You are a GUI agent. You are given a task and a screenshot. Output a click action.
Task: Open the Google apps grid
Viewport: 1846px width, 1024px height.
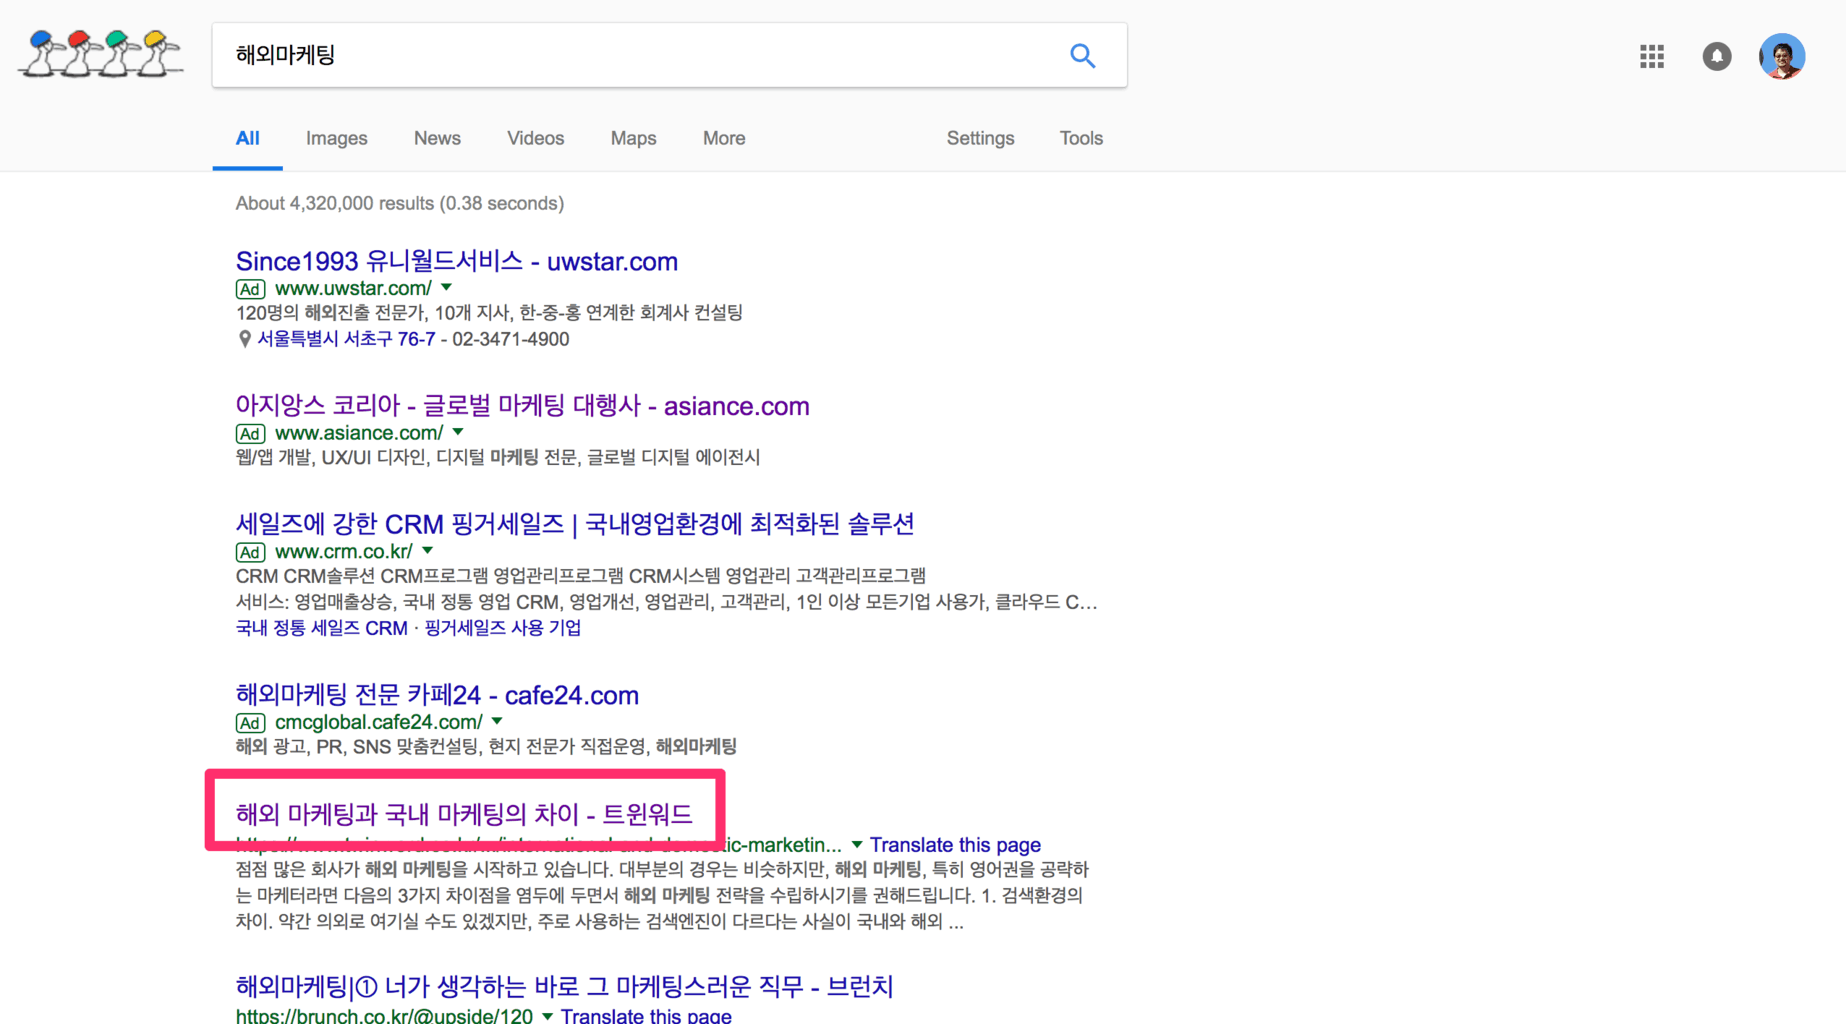1652,56
